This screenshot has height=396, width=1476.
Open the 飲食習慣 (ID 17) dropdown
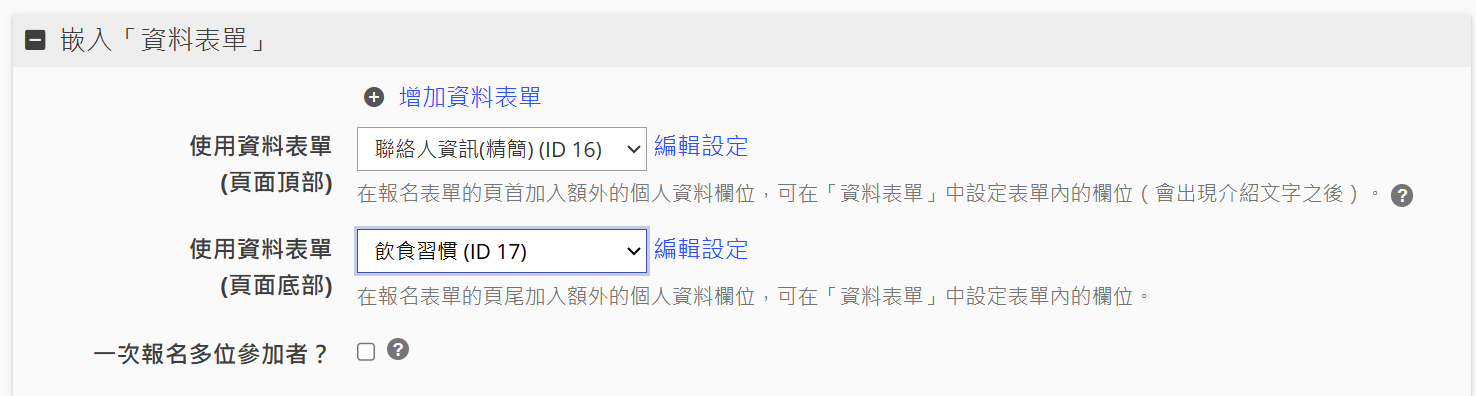click(x=502, y=251)
